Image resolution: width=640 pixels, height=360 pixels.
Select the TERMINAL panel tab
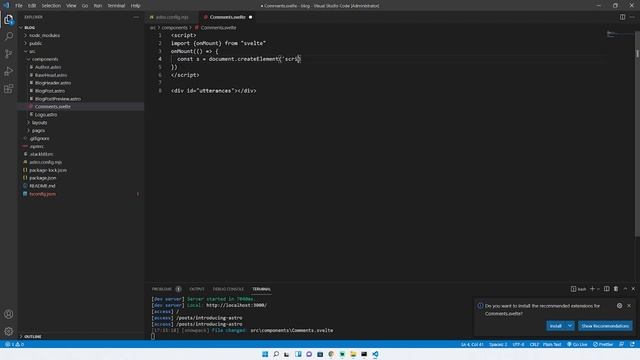(x=261, y=289)
